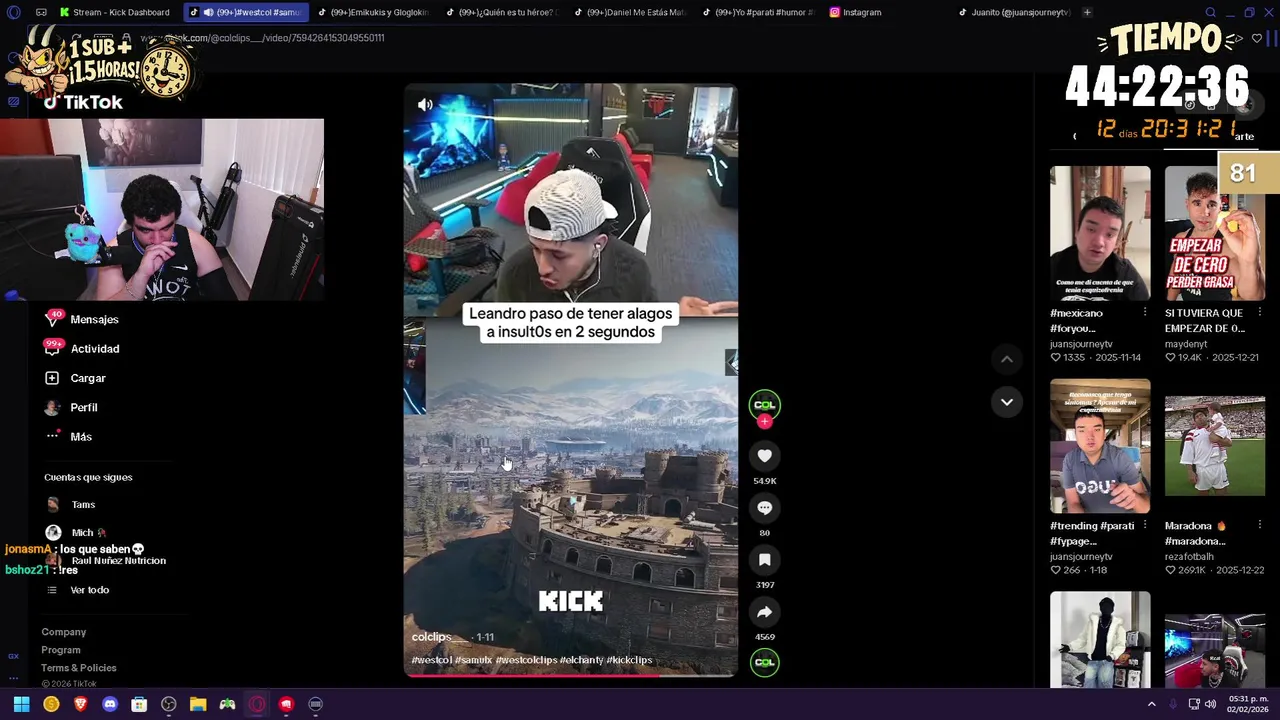Screen dimensions: 1280x720
Task: Open File Explorer from the taskbar
Action: point(198,704)
